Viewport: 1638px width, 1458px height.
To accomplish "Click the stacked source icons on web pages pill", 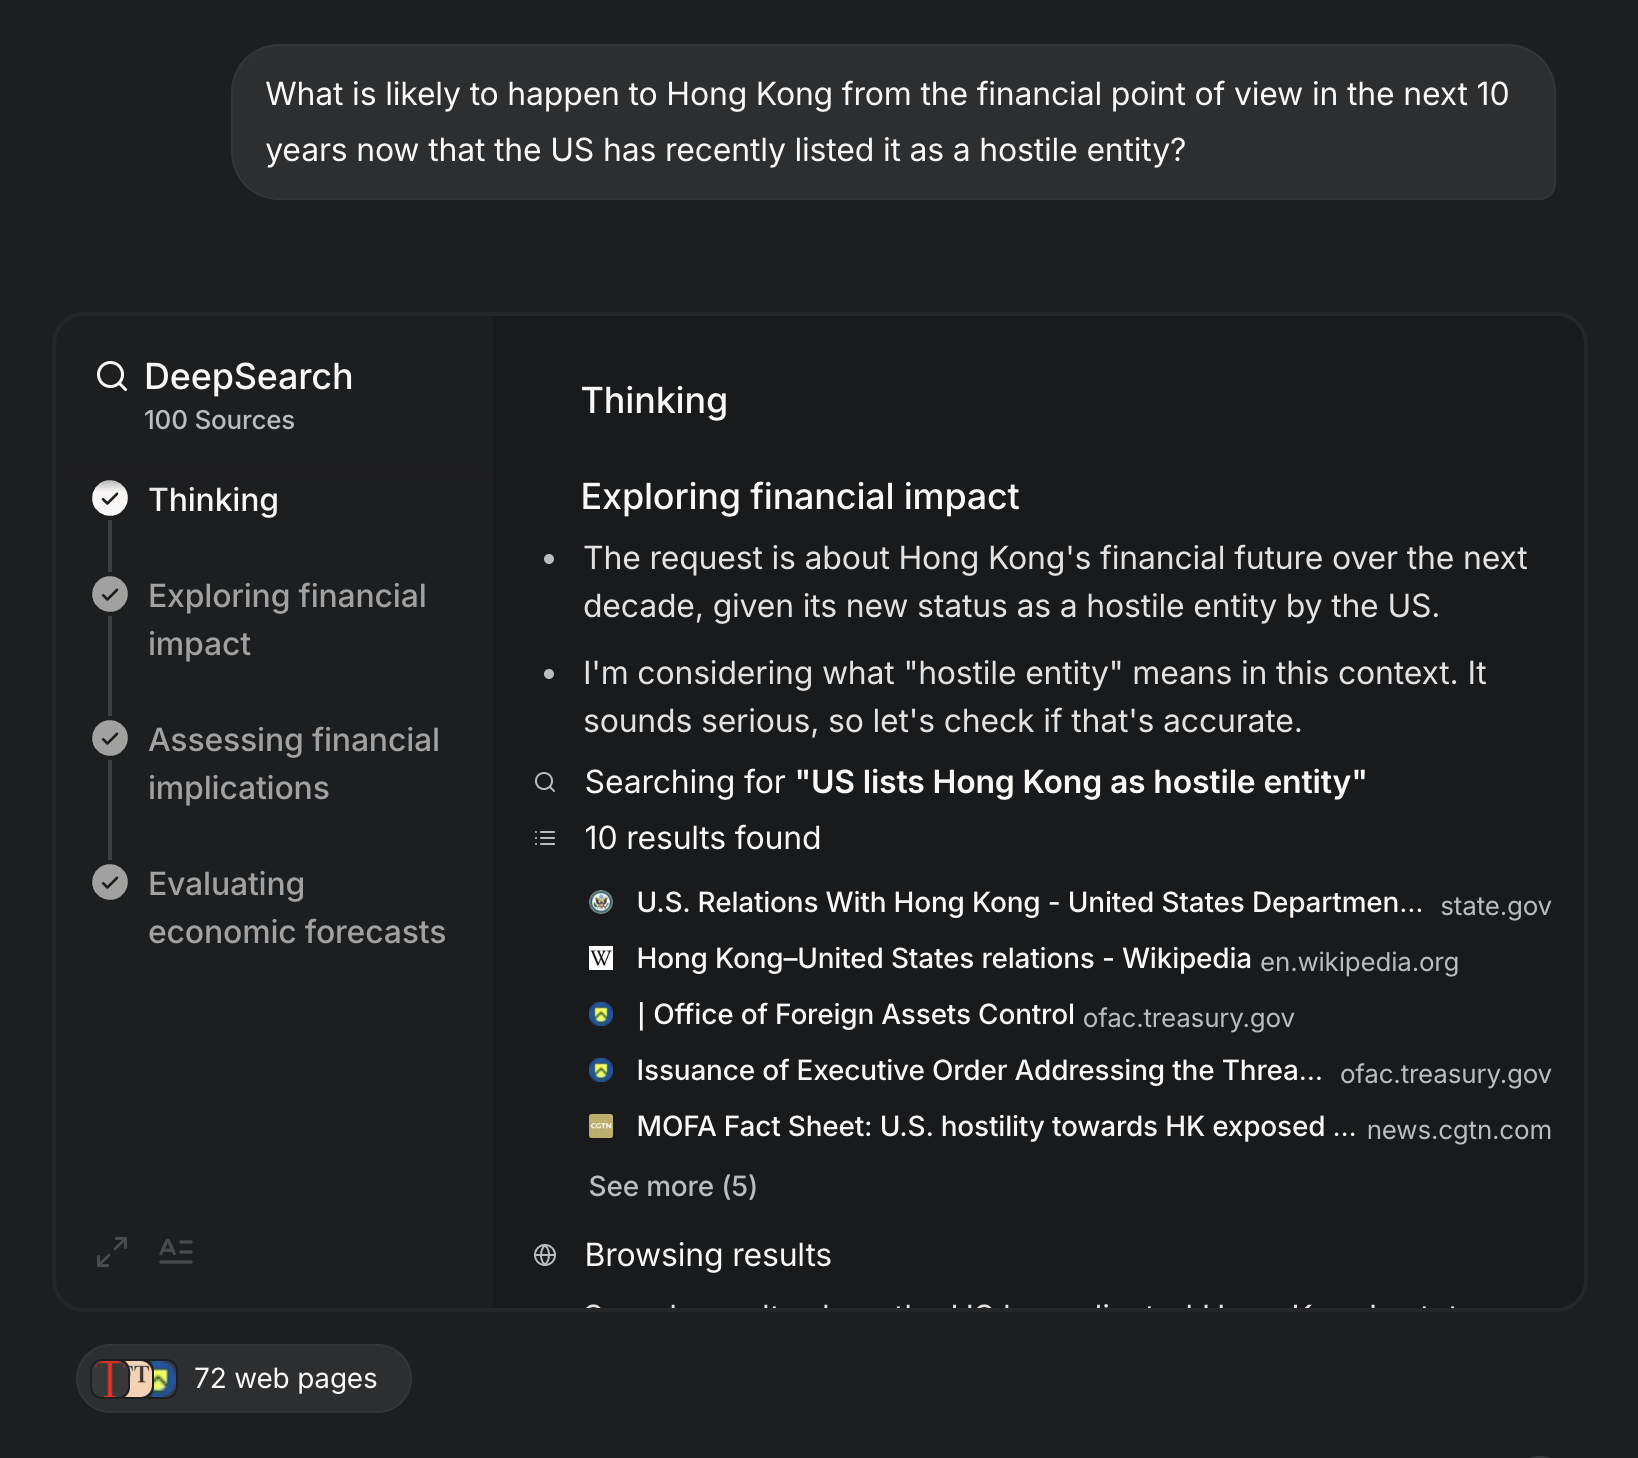I will [x=134, y=1379].
